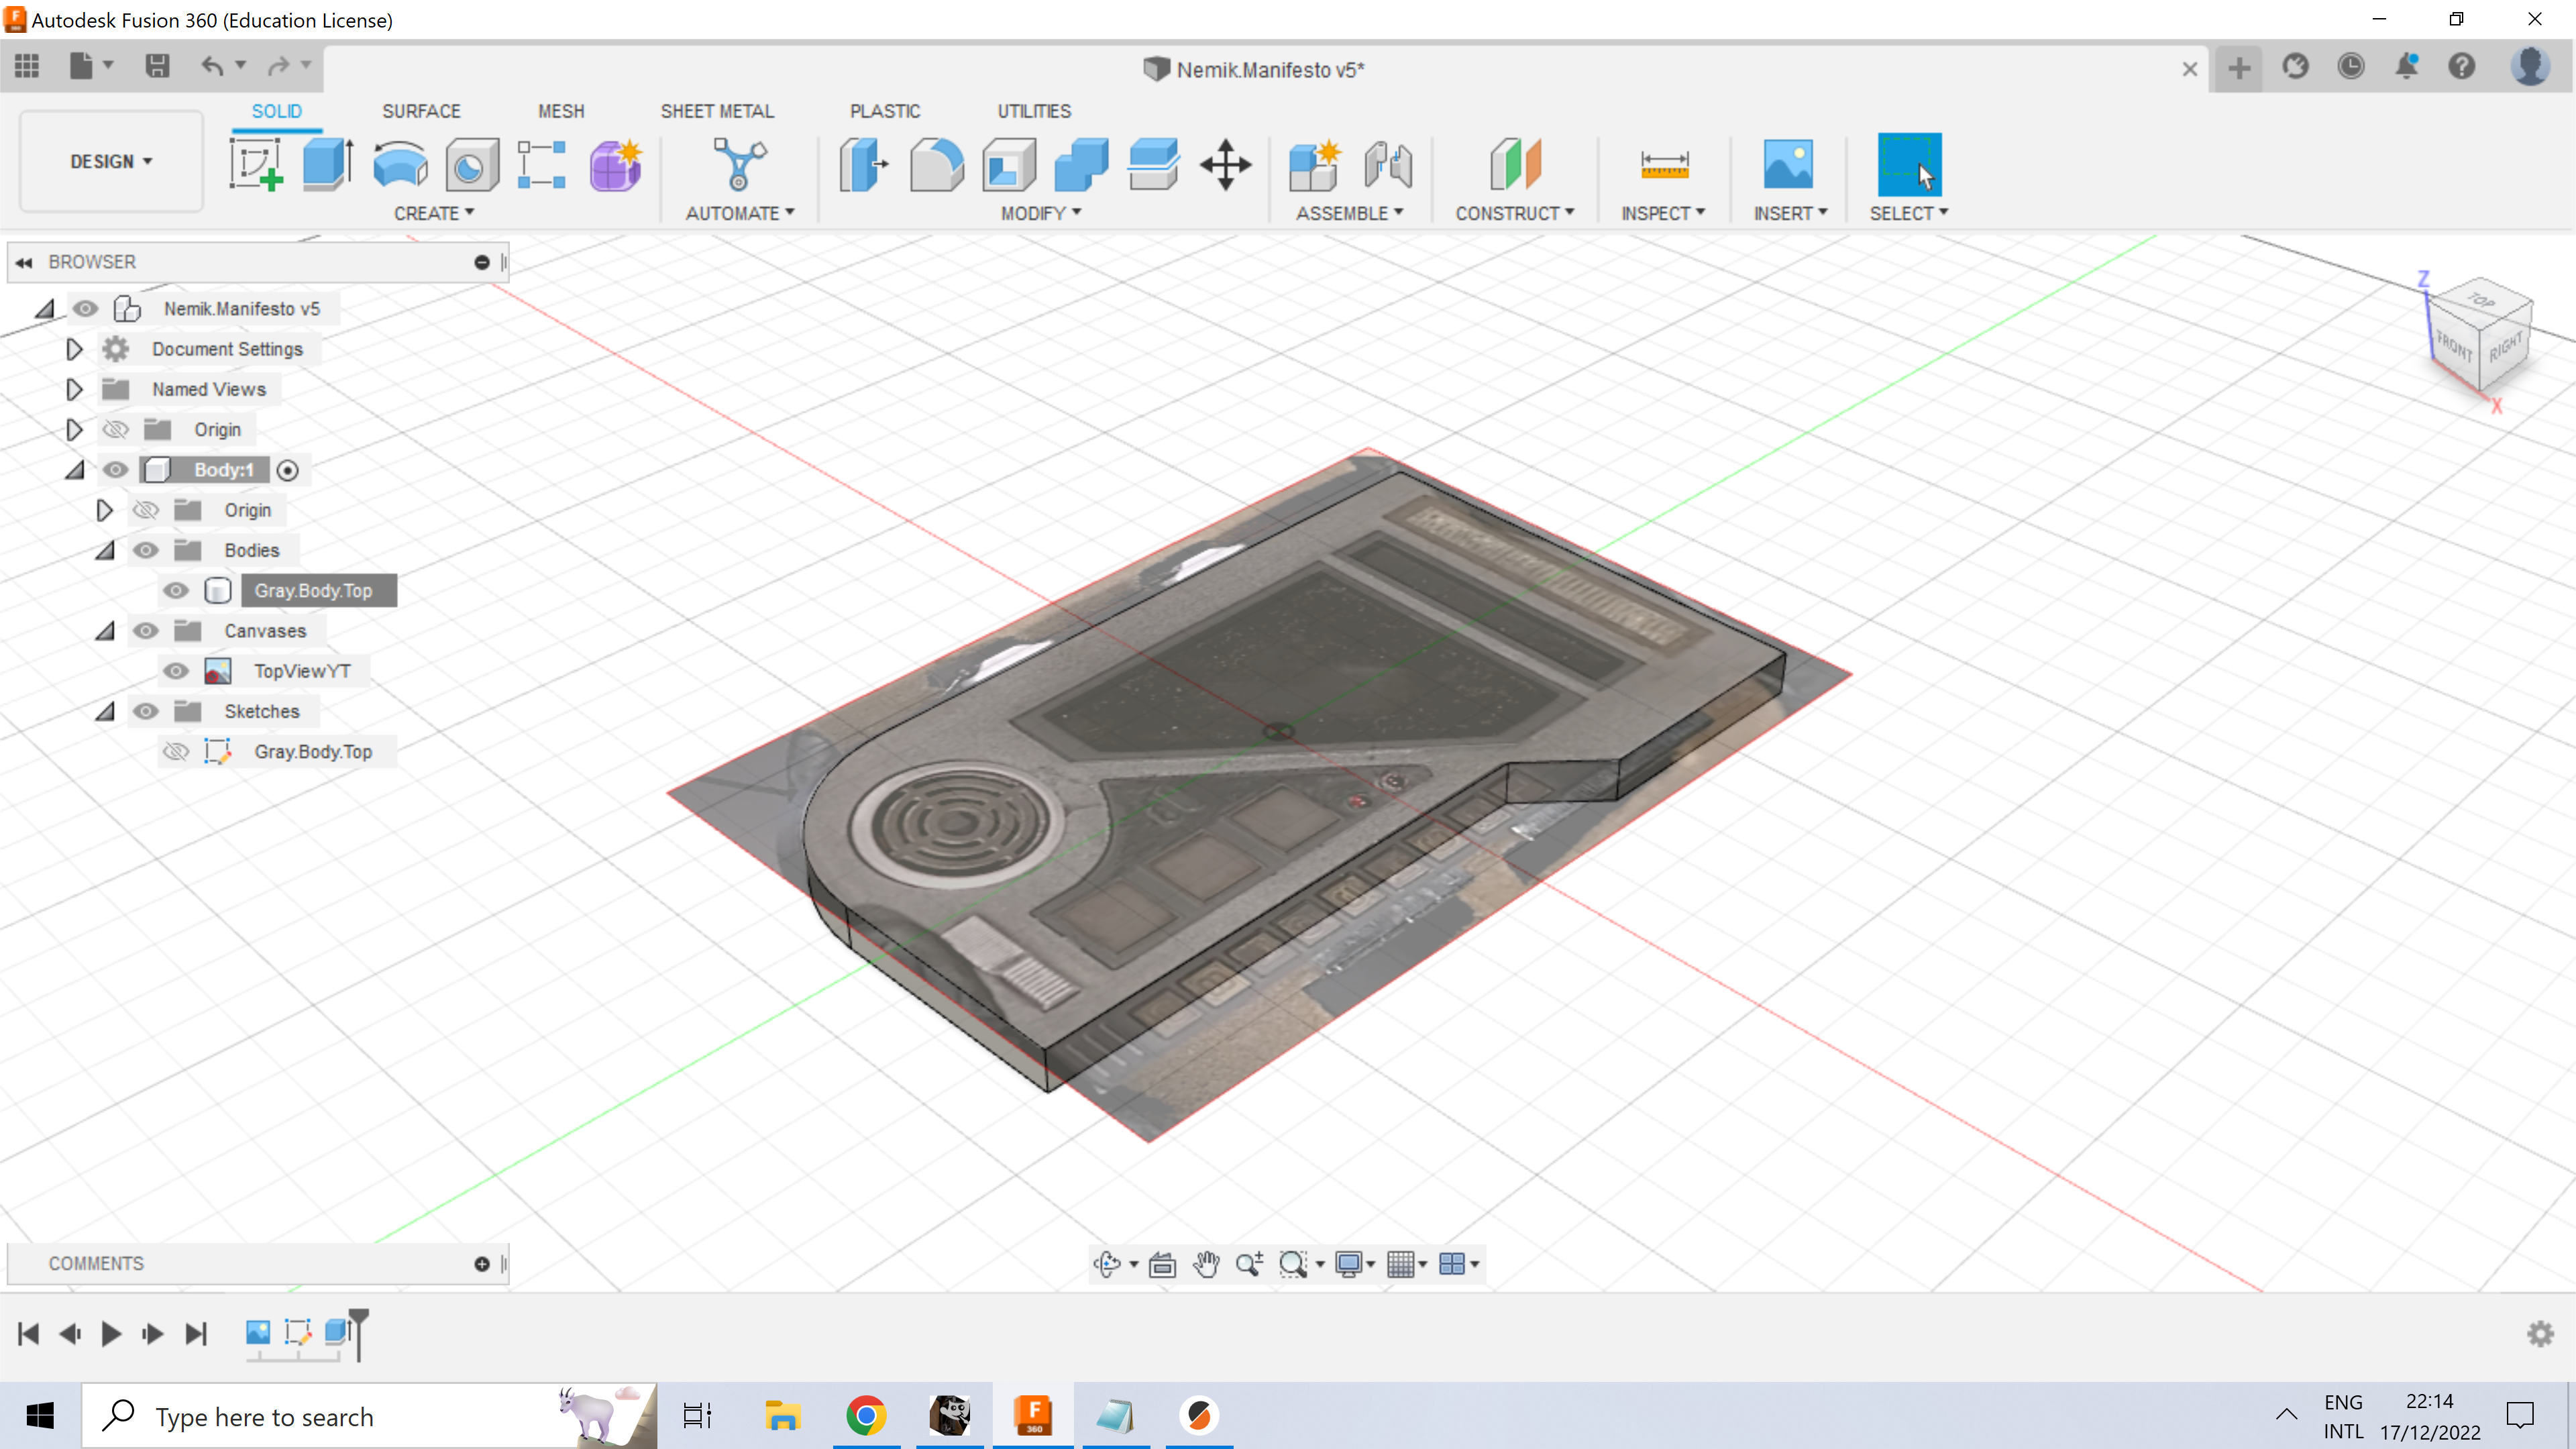Jump to the timeline beginning
Screen dimensions: 2576x1449
pos(28,1334)
